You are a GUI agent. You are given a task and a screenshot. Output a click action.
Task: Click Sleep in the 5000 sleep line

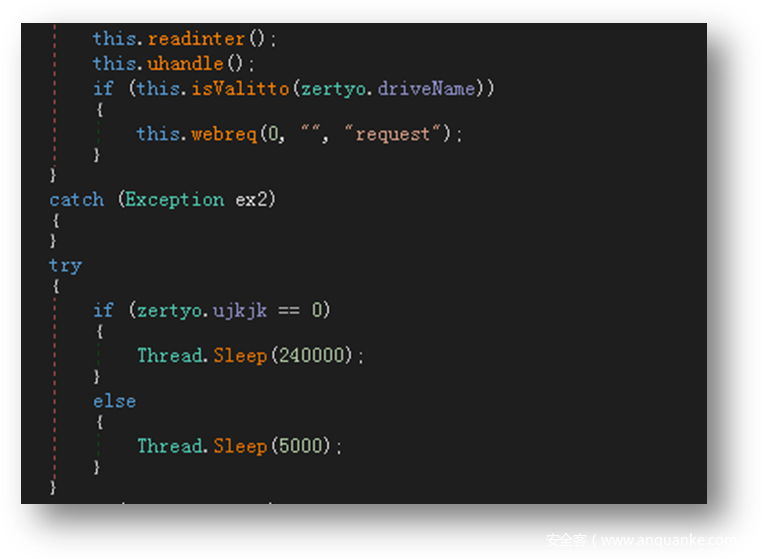point(240,446)
